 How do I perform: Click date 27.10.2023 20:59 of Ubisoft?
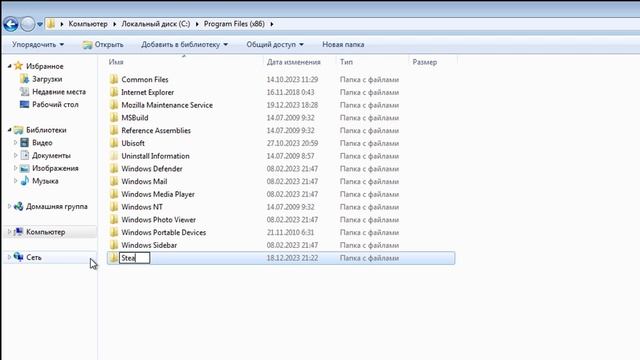pyautogui.click(x=292, y=143)
